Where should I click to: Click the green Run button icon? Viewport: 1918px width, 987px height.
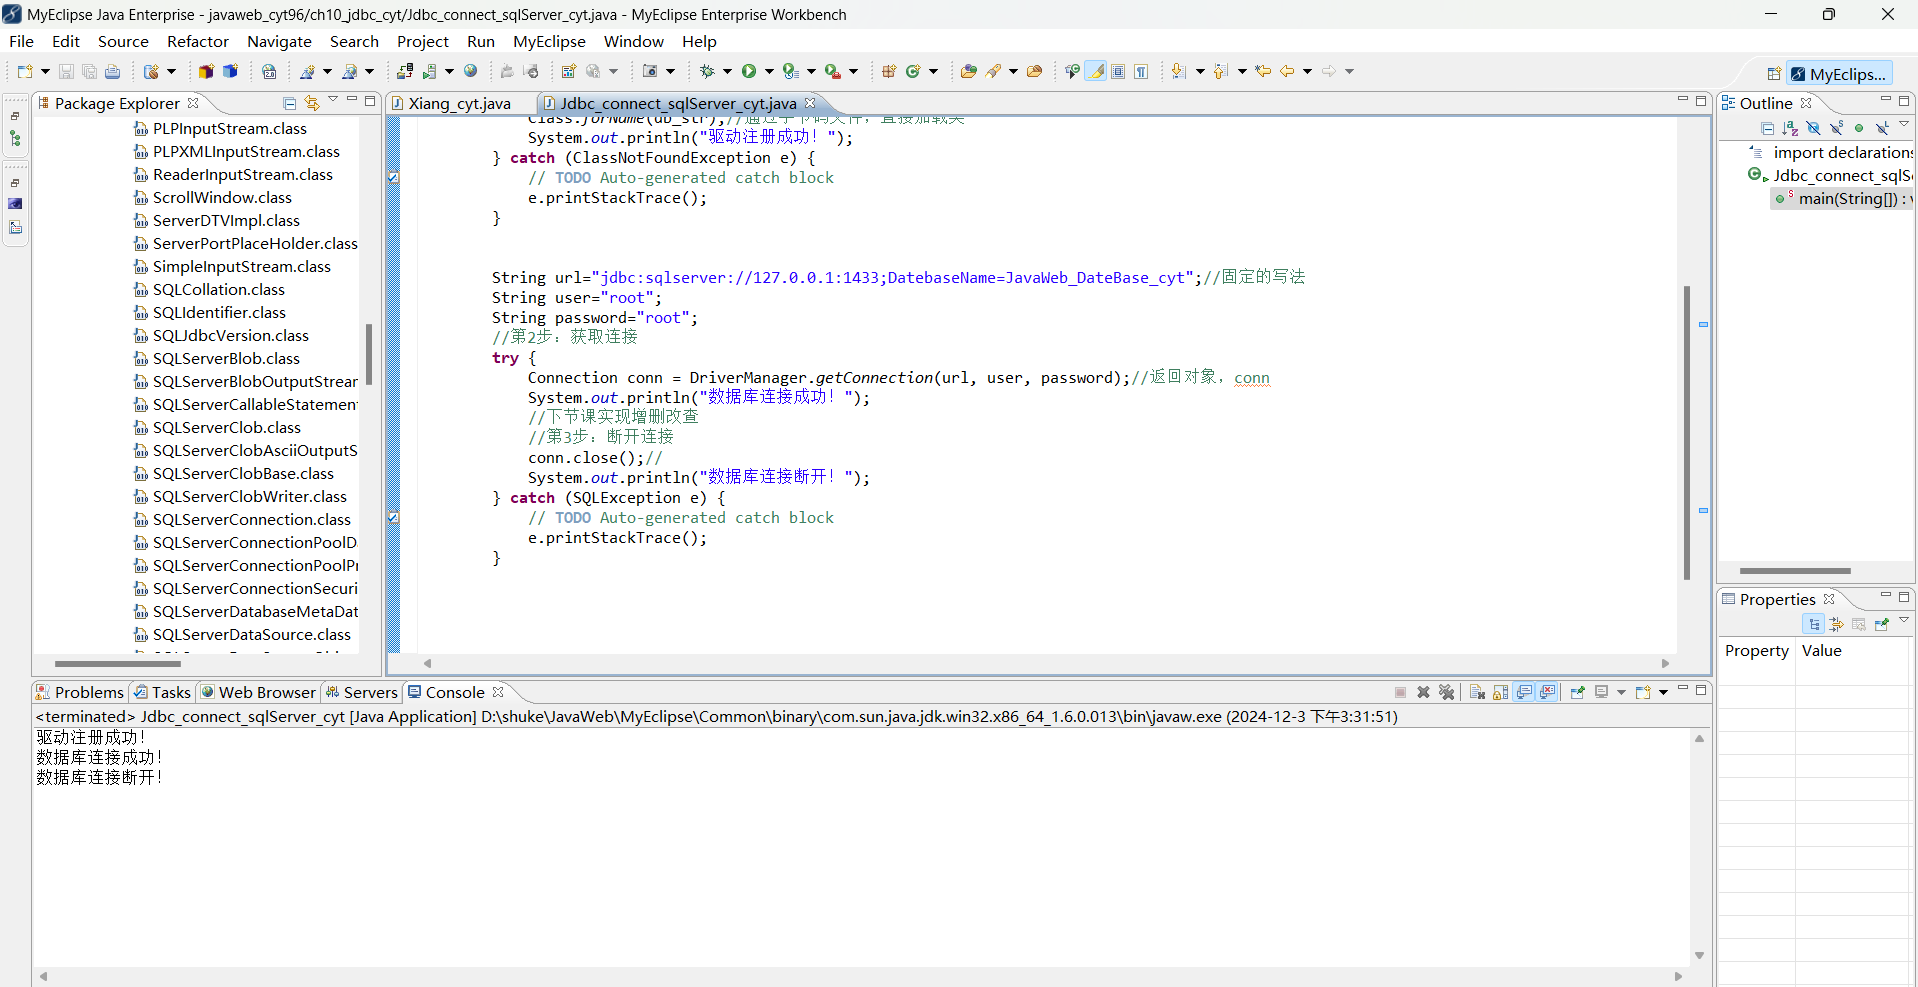click(748, 71)
